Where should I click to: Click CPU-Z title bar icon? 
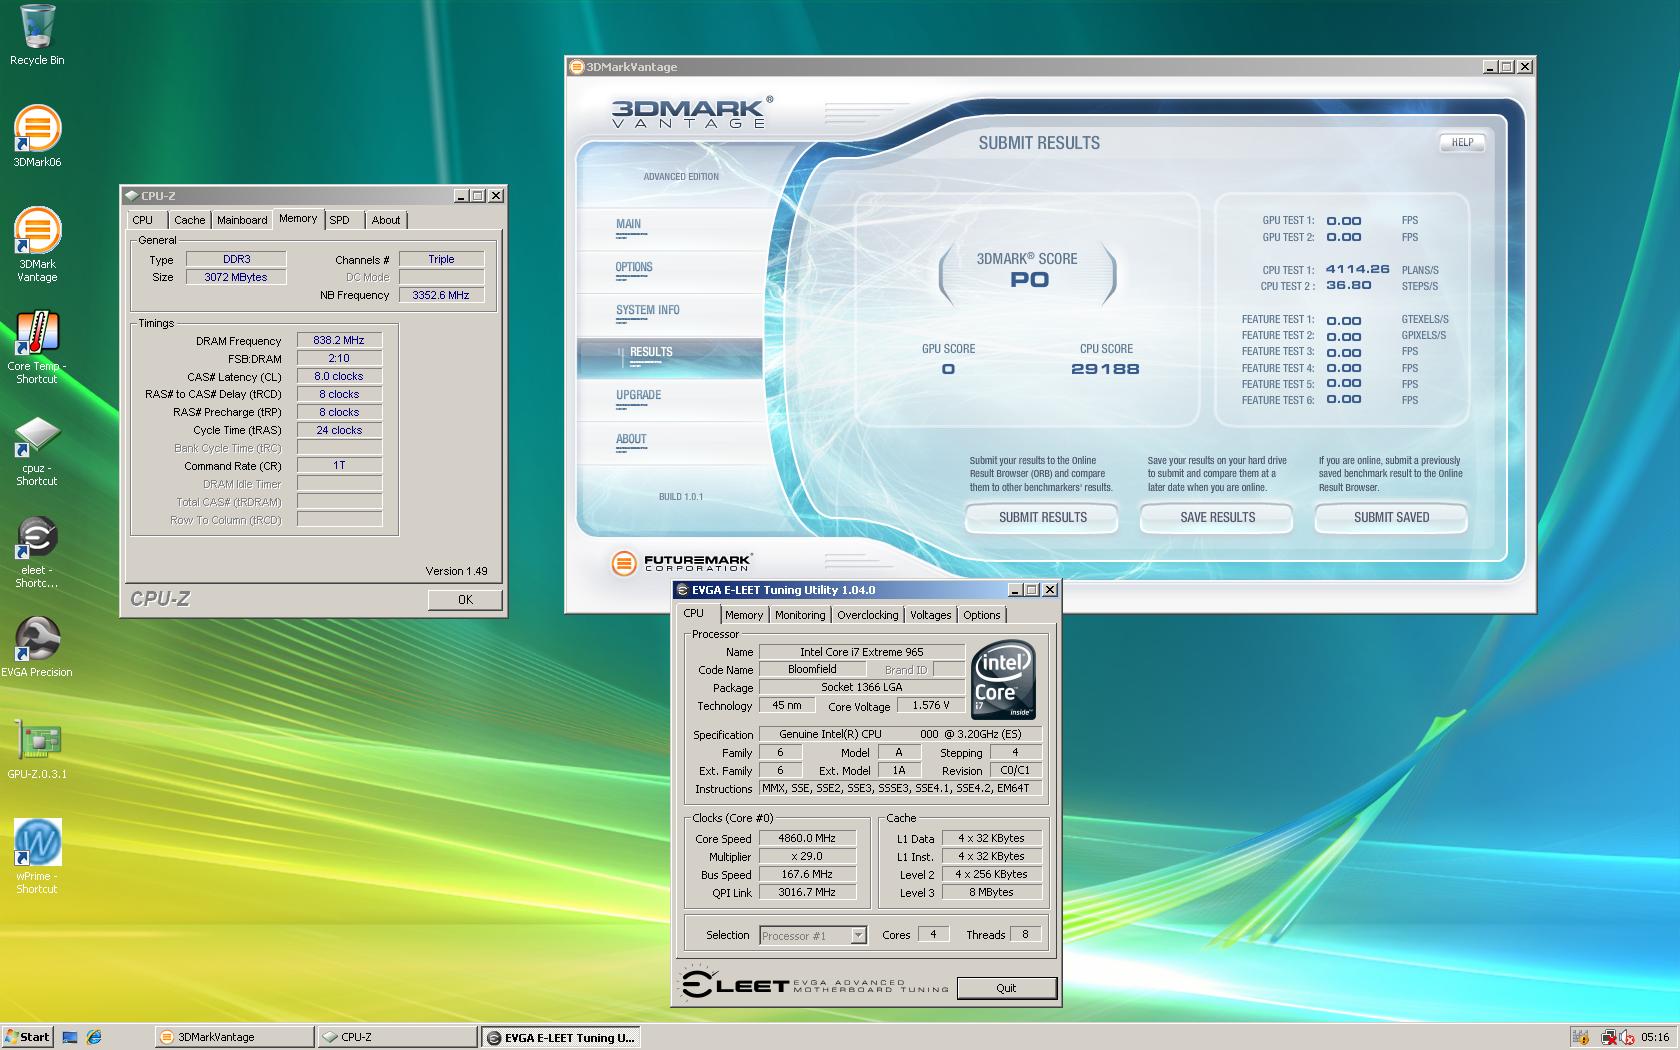click(131, 196)
